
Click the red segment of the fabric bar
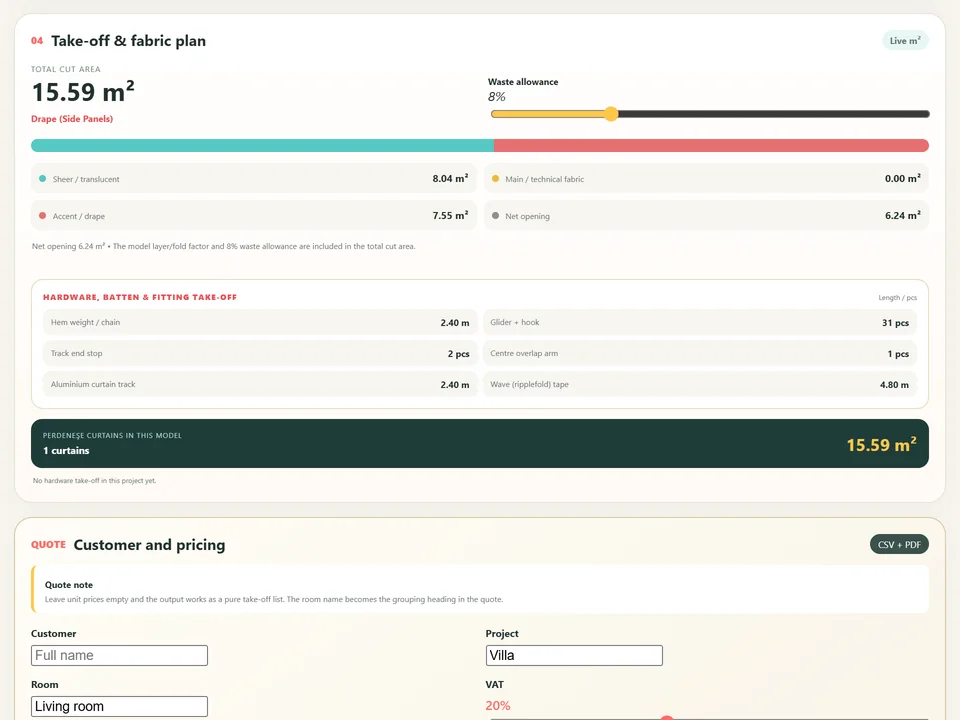point(711,145)
